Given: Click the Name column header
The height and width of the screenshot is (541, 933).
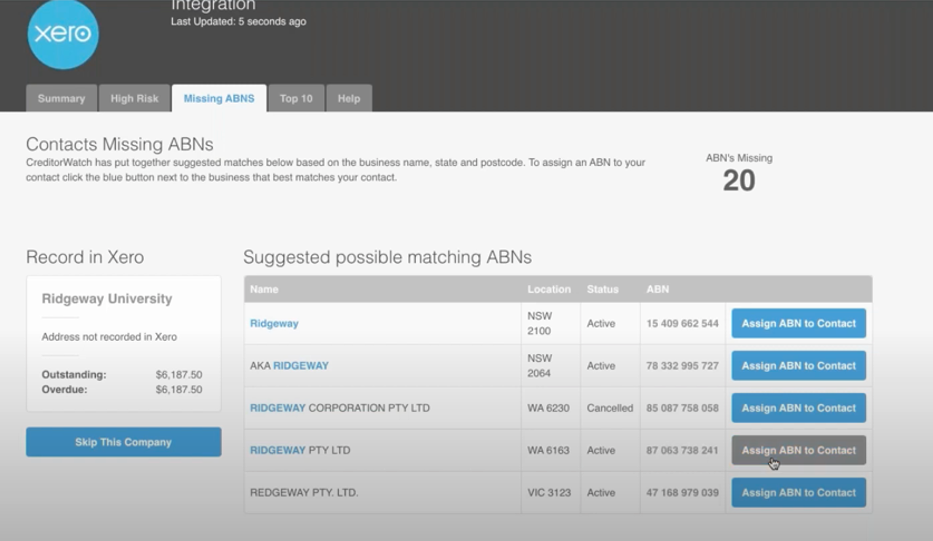Looking at the screenshot, I should point(264,289).
